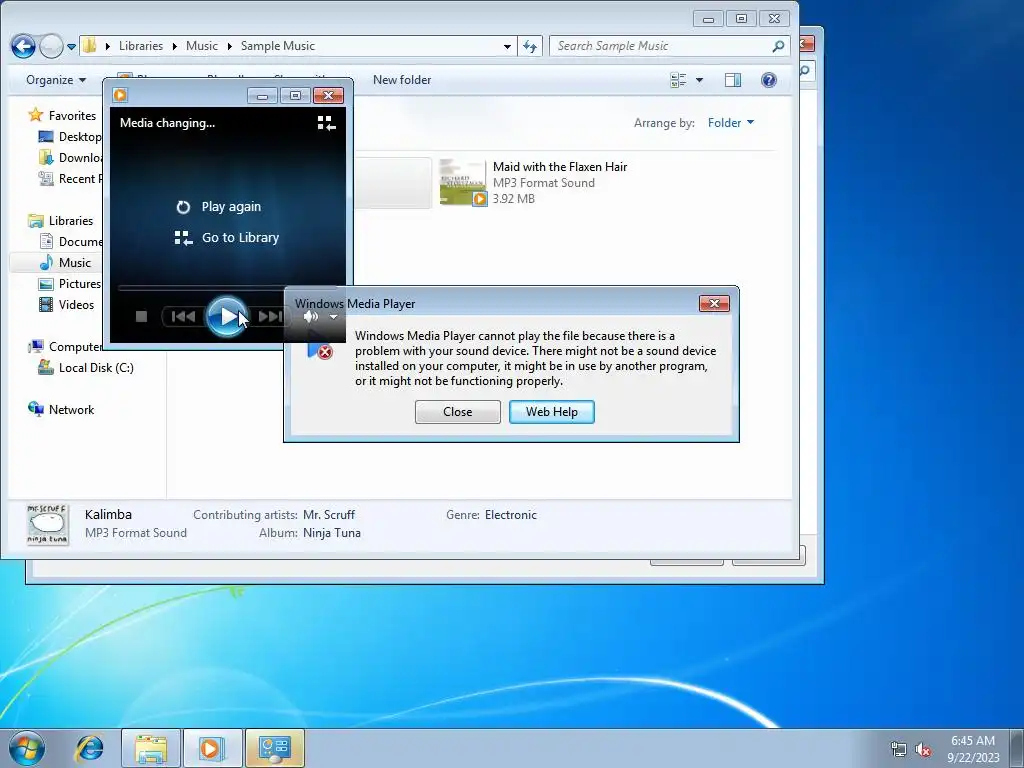The width and height of the screenshot is (1024, 768).
Task: Click Maid with the Flaxen Hair thumbnail
Action: pos(462,182)
